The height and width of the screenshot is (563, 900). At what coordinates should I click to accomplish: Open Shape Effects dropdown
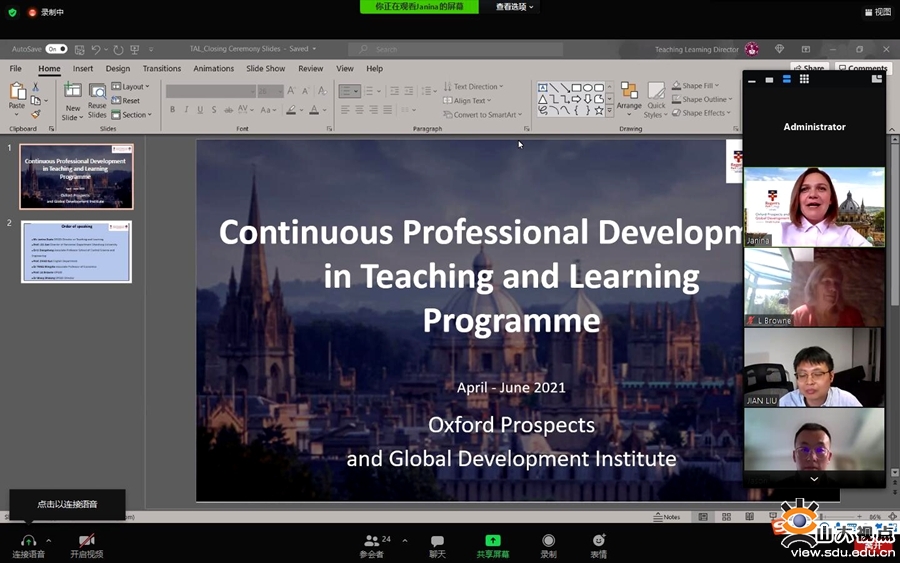tap(701, 113)
